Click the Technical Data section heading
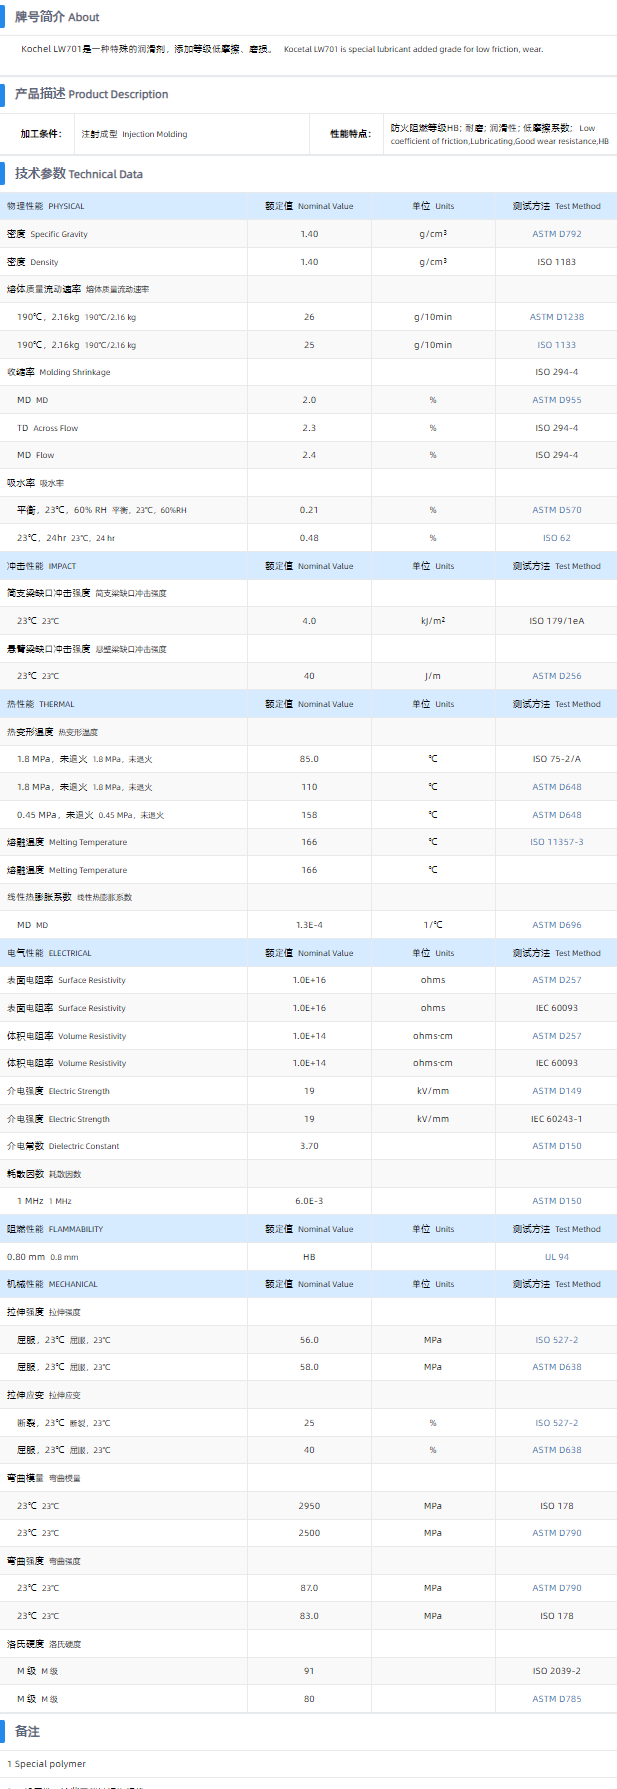This screenshot has width=617, height=1789. click(78, 174)
